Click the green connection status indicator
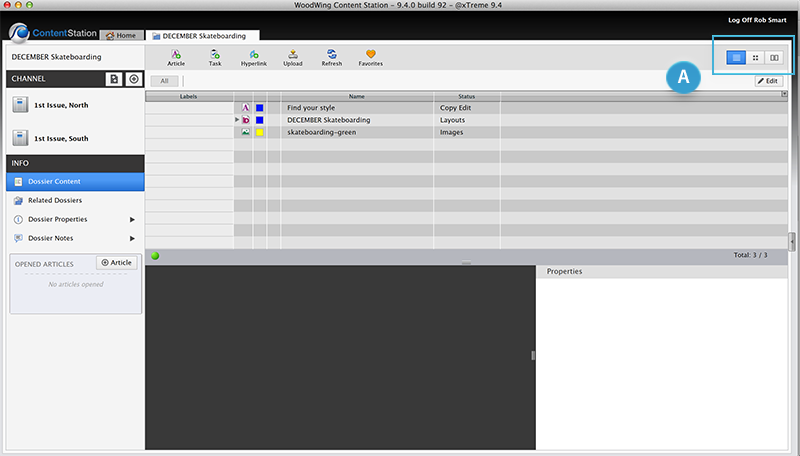The image size is (800, 456). pyautogui.click(x=155, y=256)
